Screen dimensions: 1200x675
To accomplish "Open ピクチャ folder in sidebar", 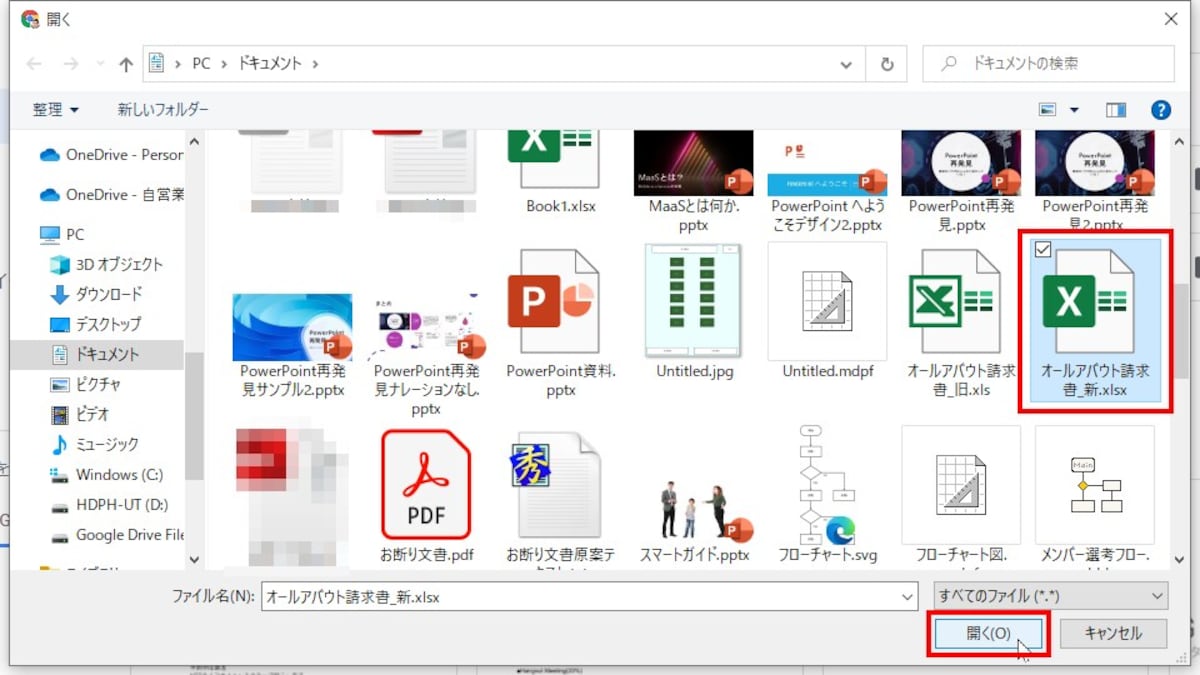I will tap(86, 384).
